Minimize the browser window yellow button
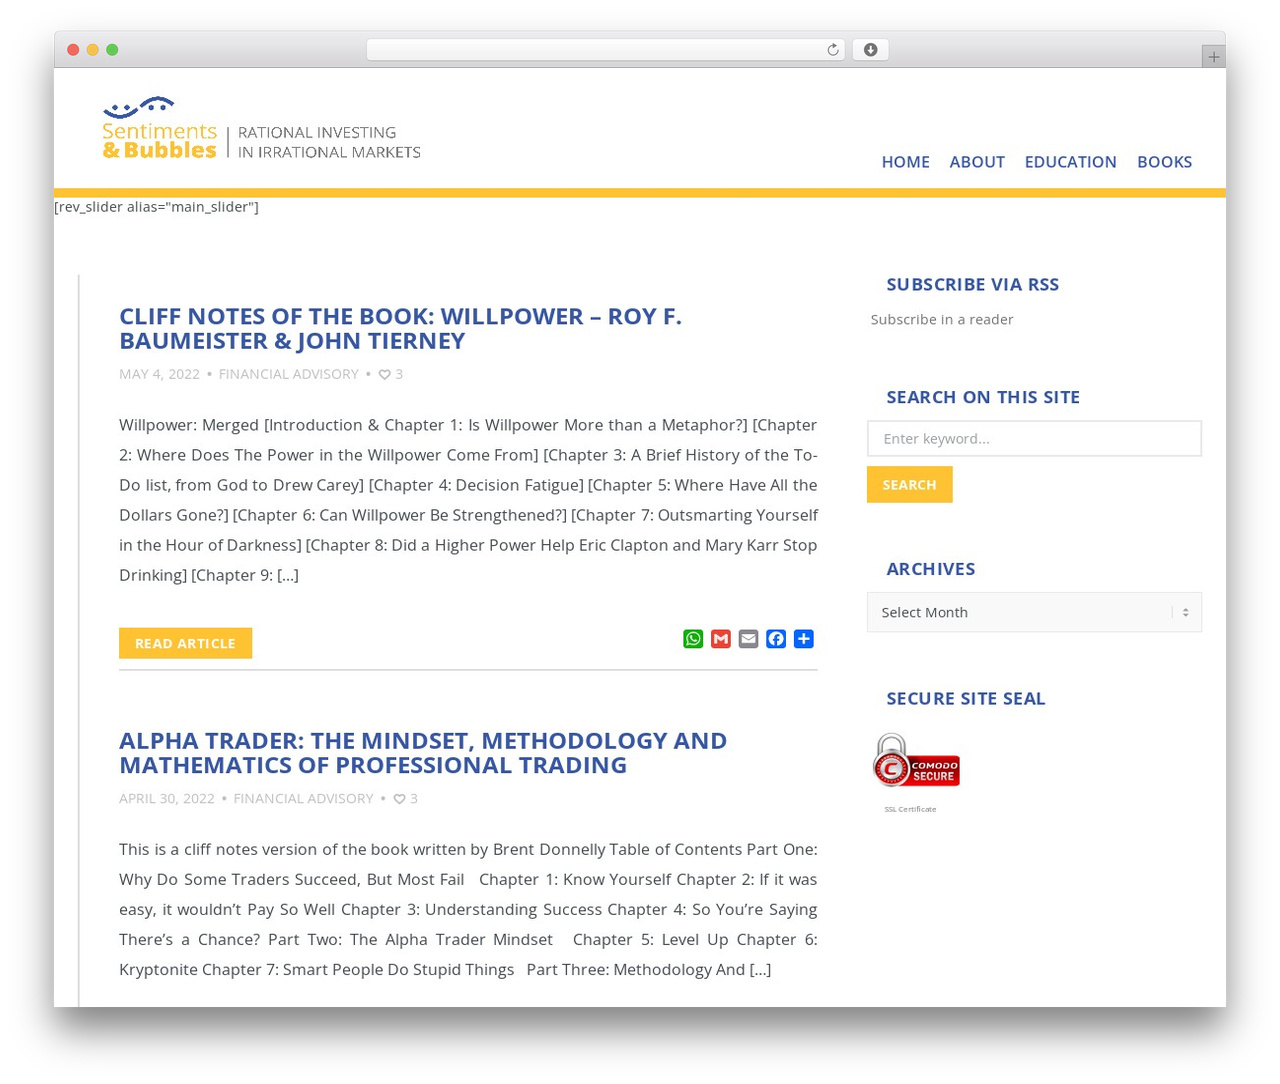Screen dimensions: 1280x1084 (92, 50)
